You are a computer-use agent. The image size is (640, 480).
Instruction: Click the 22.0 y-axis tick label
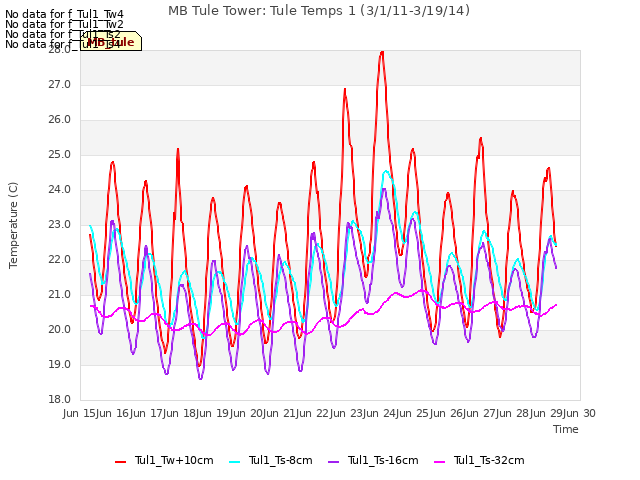(x=60, y=260)
